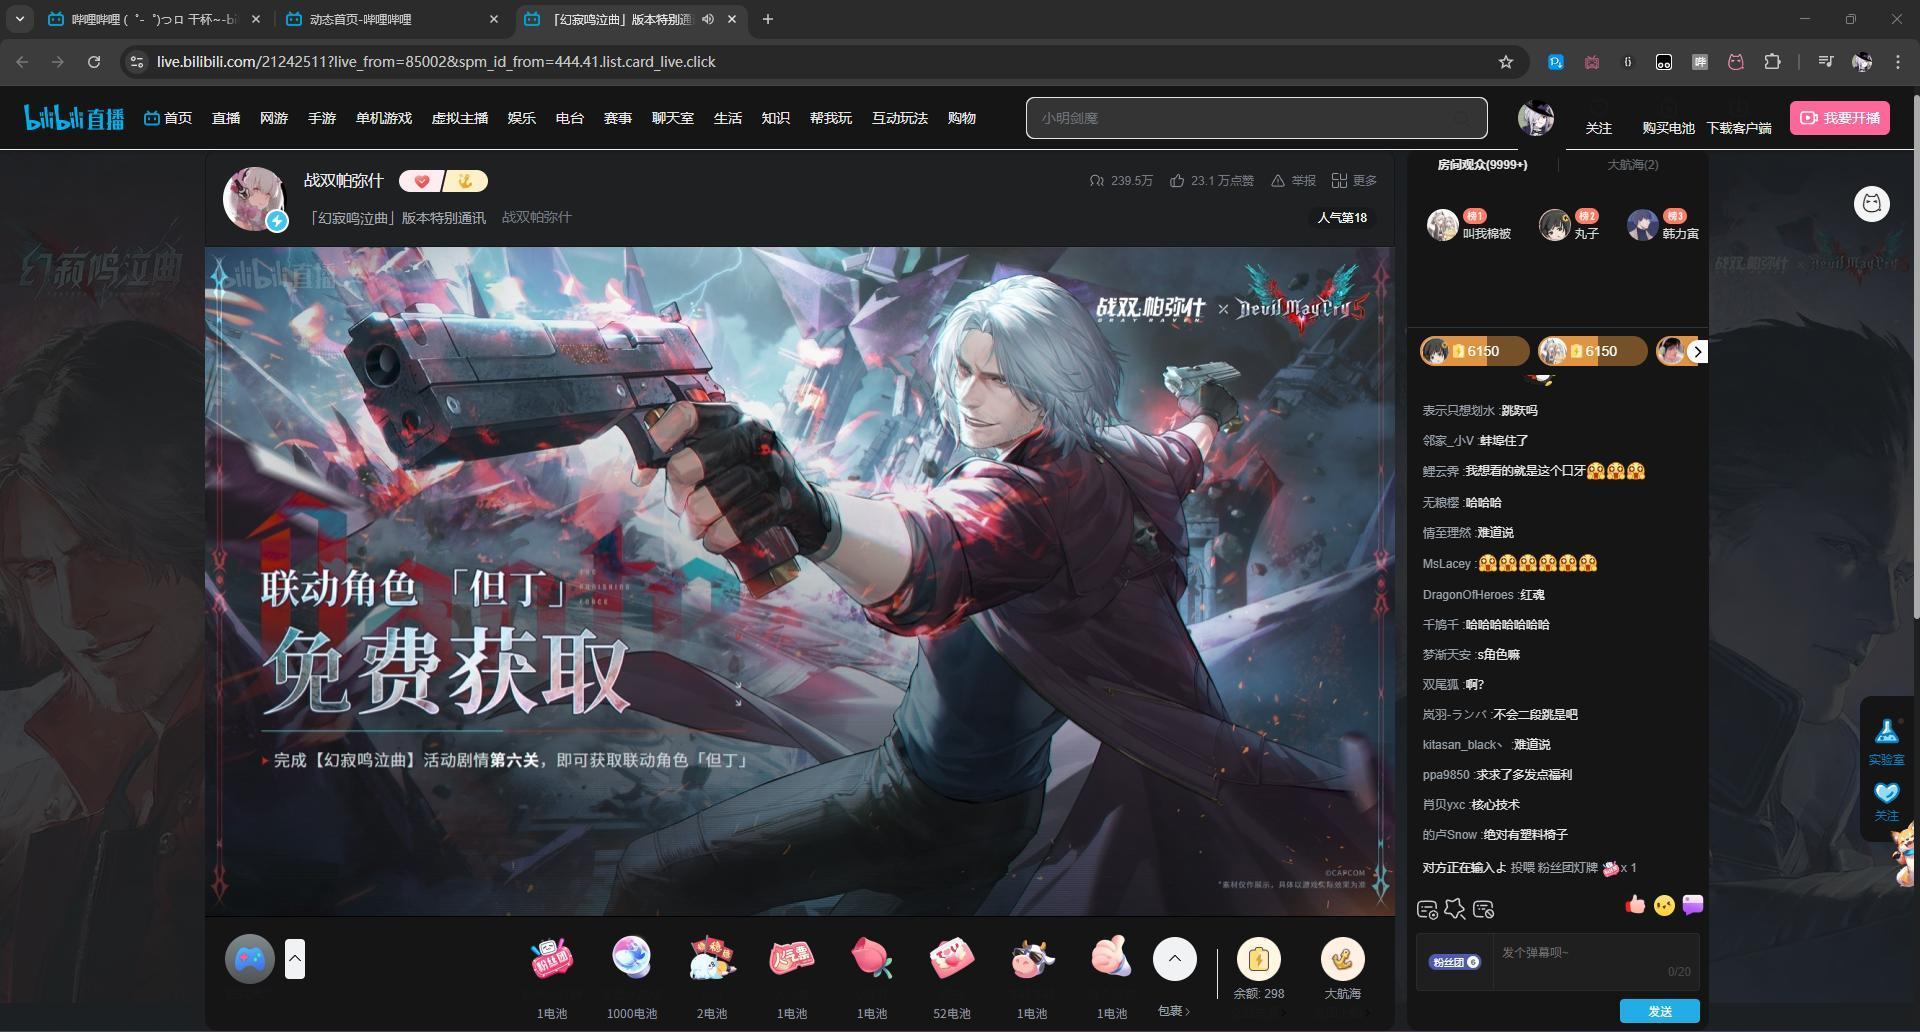Toggle the 粉丝团 medal switch
Viewport: 1920px width, 1032px height.
[x=1455, y=962]
